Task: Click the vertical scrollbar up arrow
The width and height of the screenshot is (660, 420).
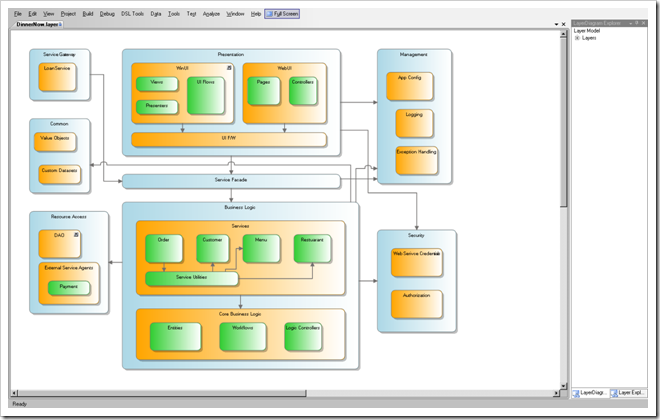Action: [563, 35]
